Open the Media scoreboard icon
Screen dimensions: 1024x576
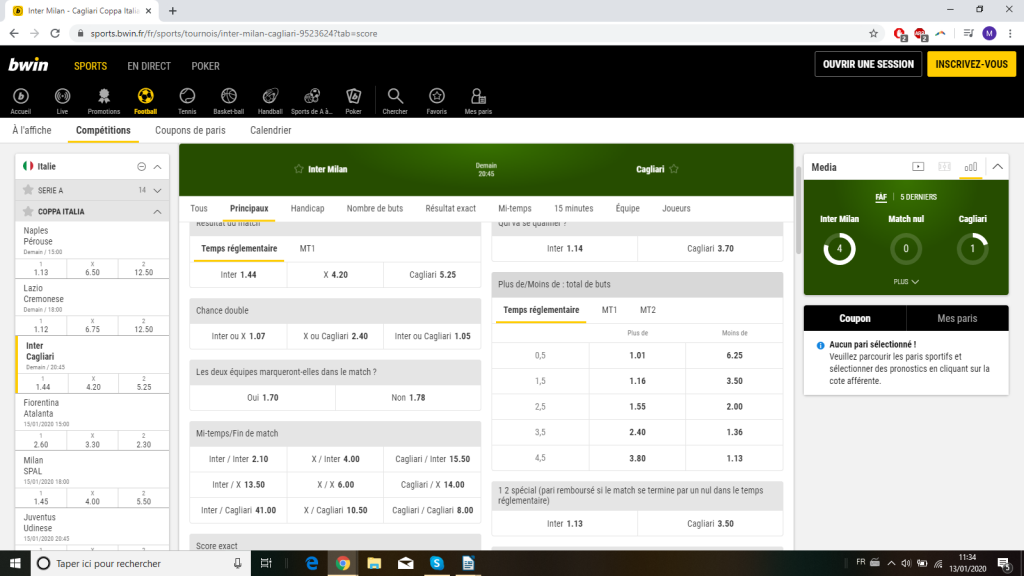coord(944,167)
